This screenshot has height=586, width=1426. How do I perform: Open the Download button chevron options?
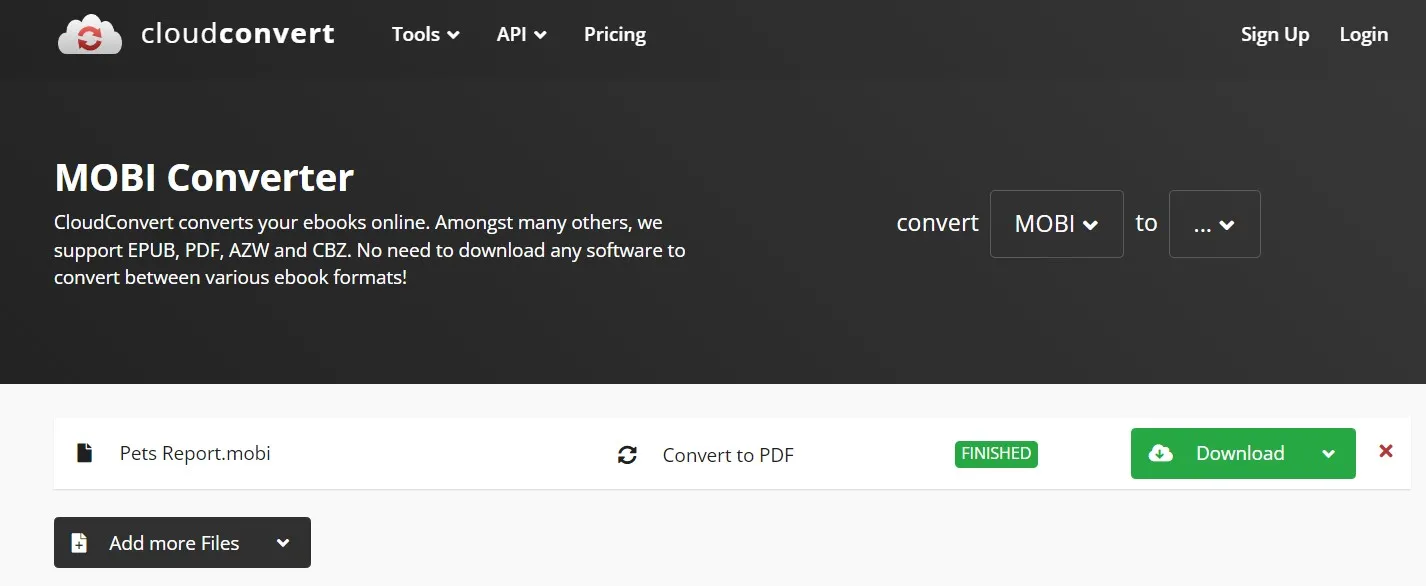tap(1329, 453)
